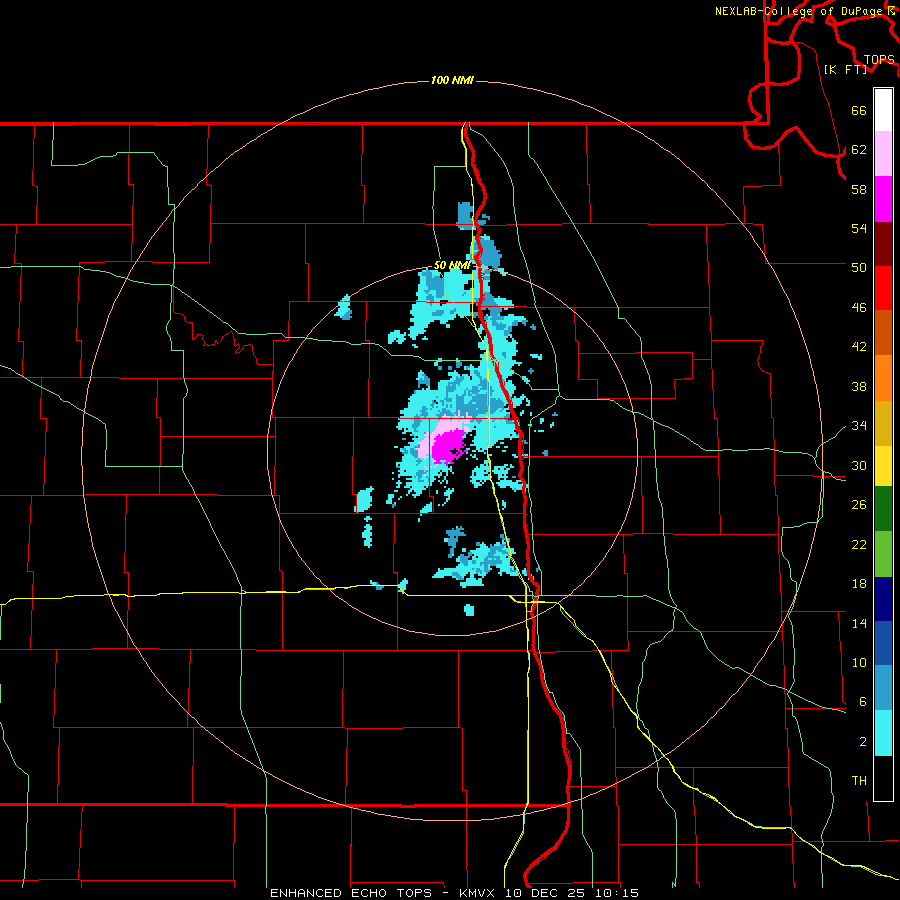
Task: Click the magenta legend swatch
Action: pyautogui.click(x=883, y=199)
